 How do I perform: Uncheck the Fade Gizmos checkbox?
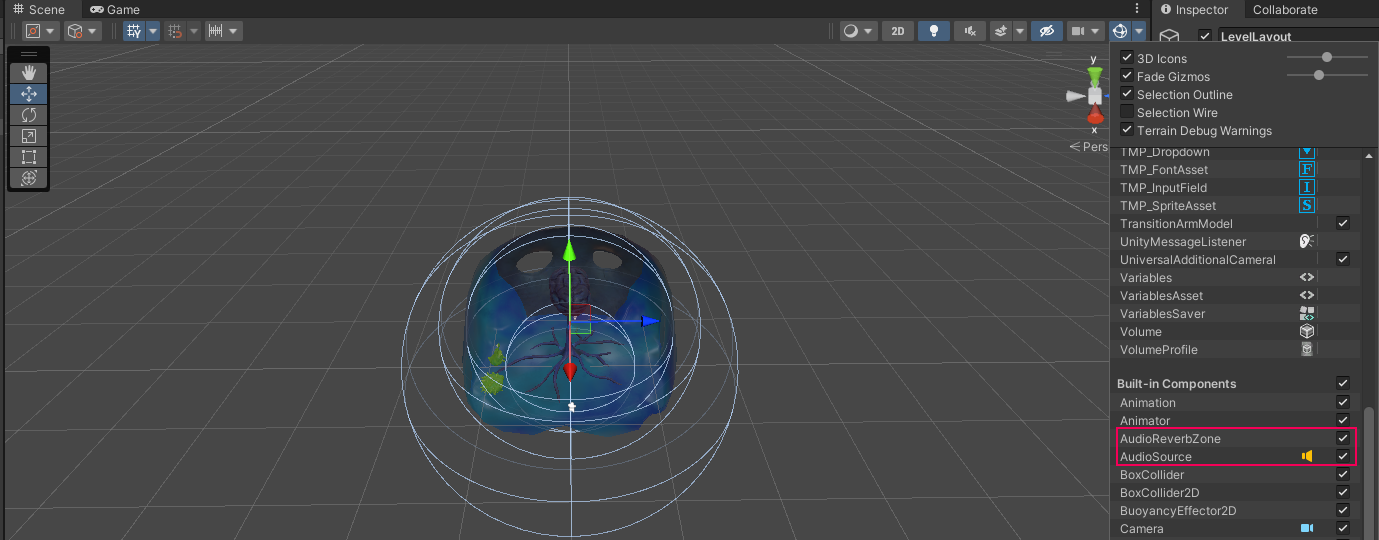click(1127, 77)
